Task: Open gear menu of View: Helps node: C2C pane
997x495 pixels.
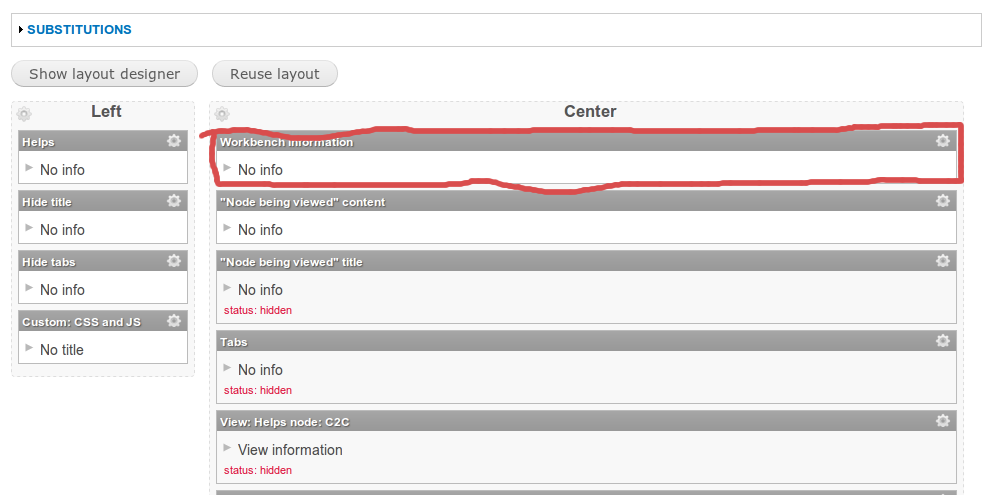Action: click(x=942, y=421)
